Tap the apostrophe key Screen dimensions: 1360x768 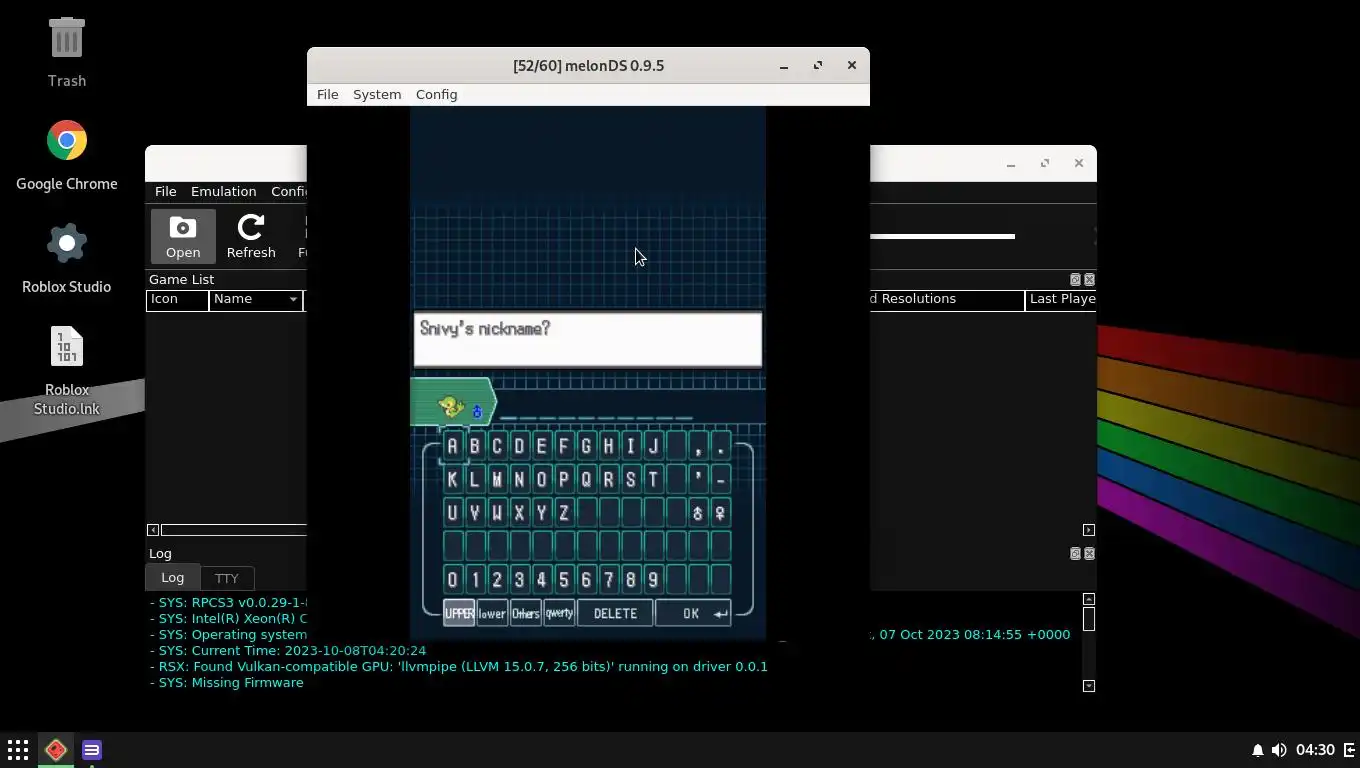coord(698,479)
